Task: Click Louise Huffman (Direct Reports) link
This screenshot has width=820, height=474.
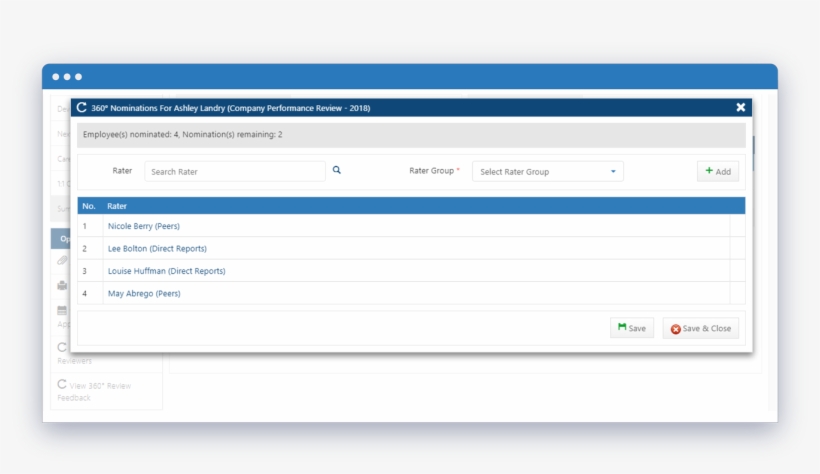Action: coord(166,271)
